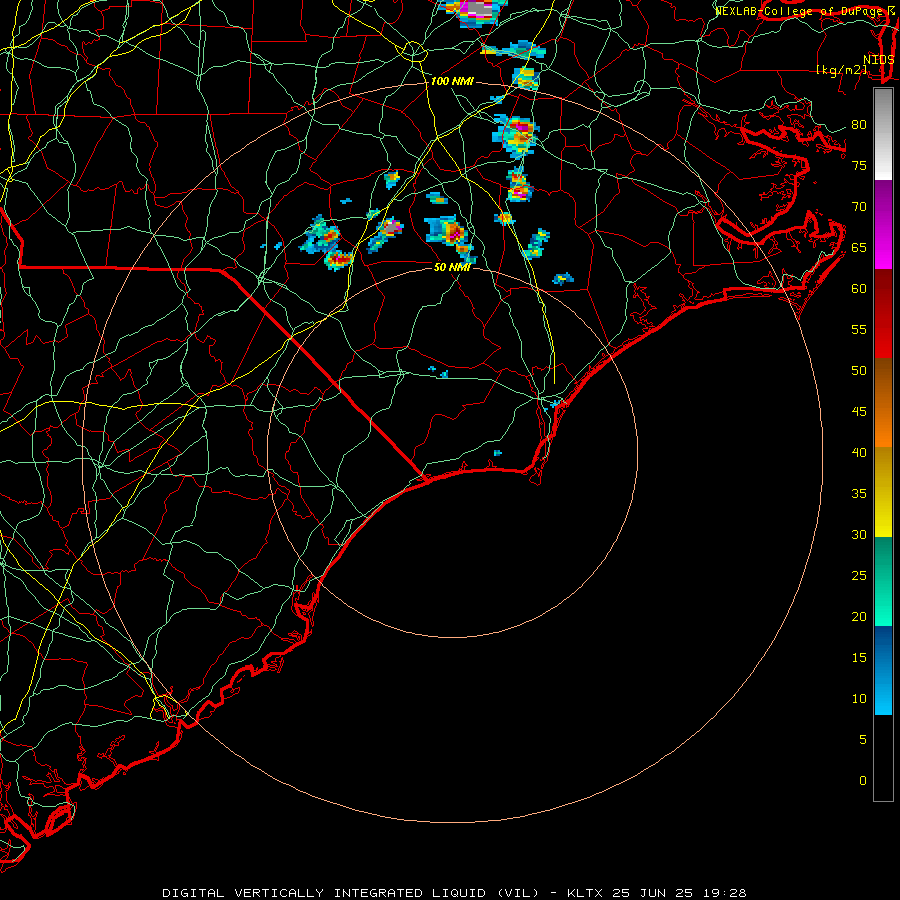Click the legend value '25'
900x900 pixels.
click(859, 576)
